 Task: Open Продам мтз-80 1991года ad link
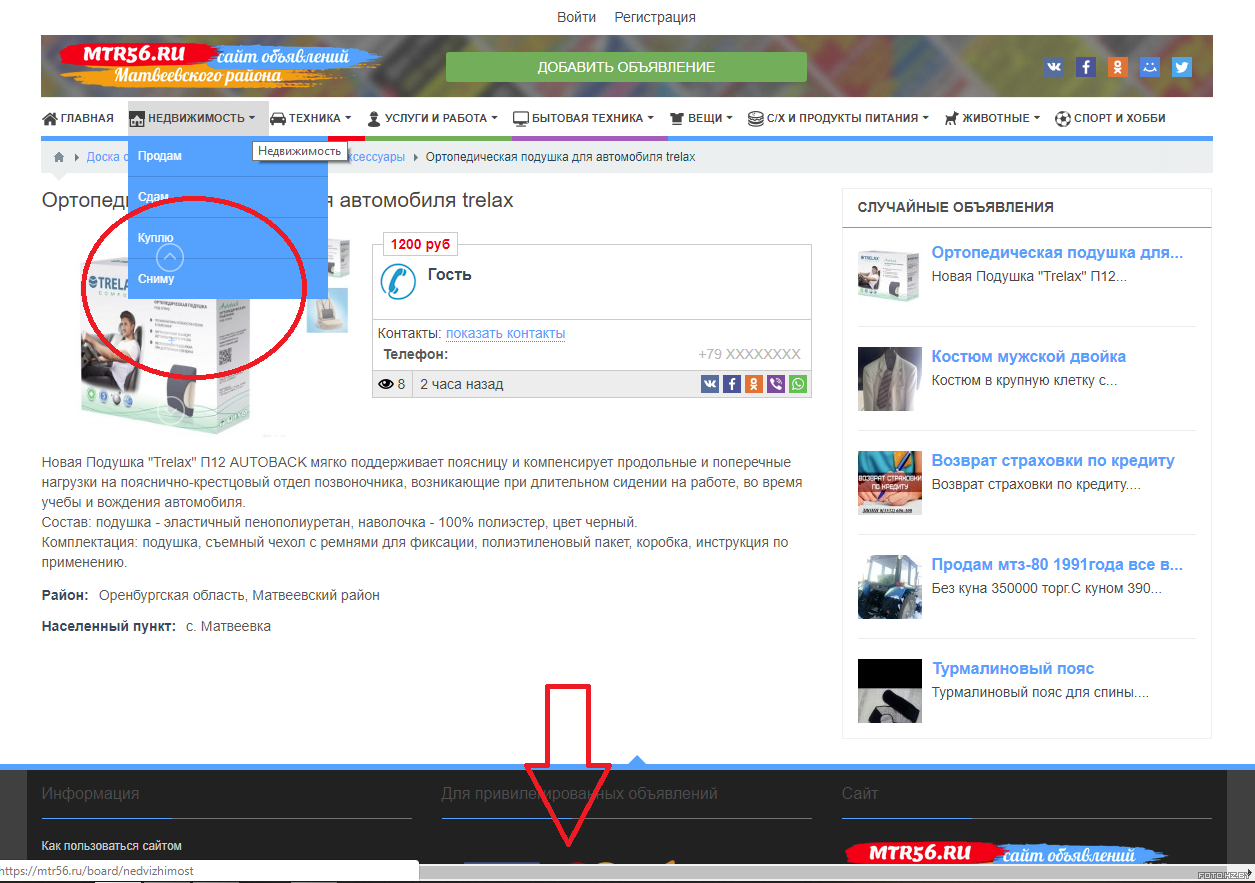coord(1057,565)
